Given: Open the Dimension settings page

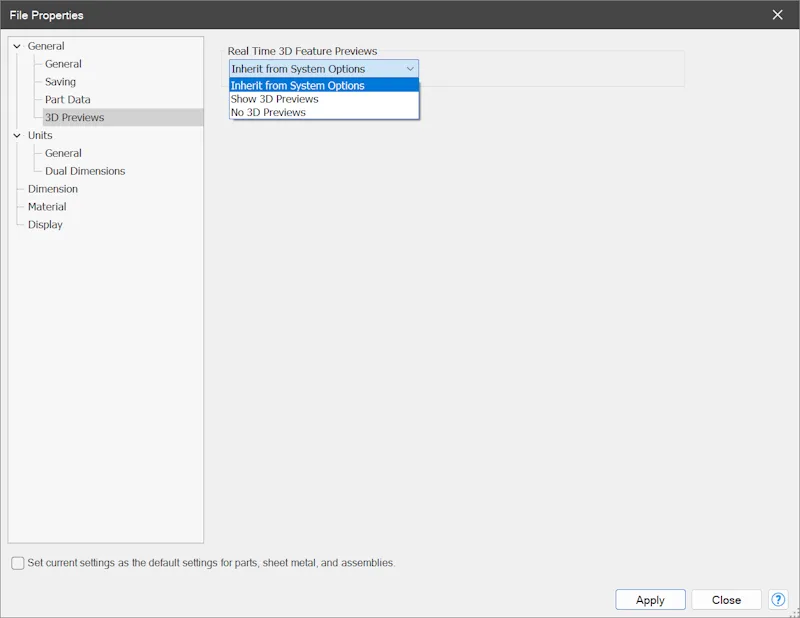Looking at the screenshot, I should tap(53, 189).
